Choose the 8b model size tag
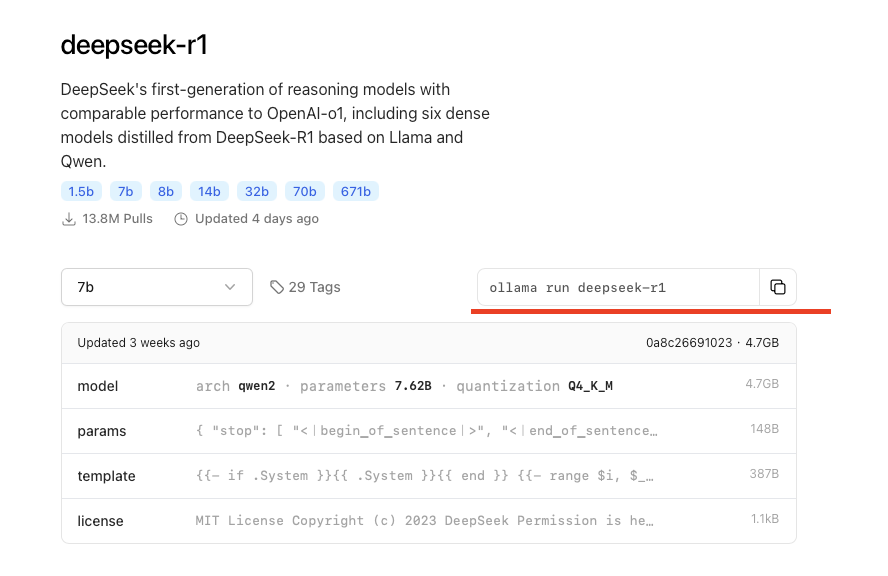 [166, 191]
